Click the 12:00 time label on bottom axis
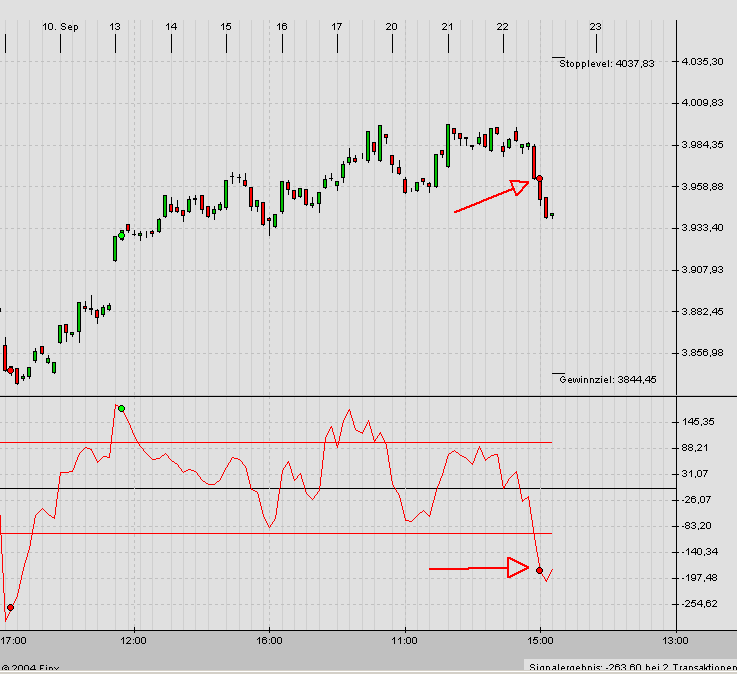Viewport: 737px width, 674px height. point(133,640)
